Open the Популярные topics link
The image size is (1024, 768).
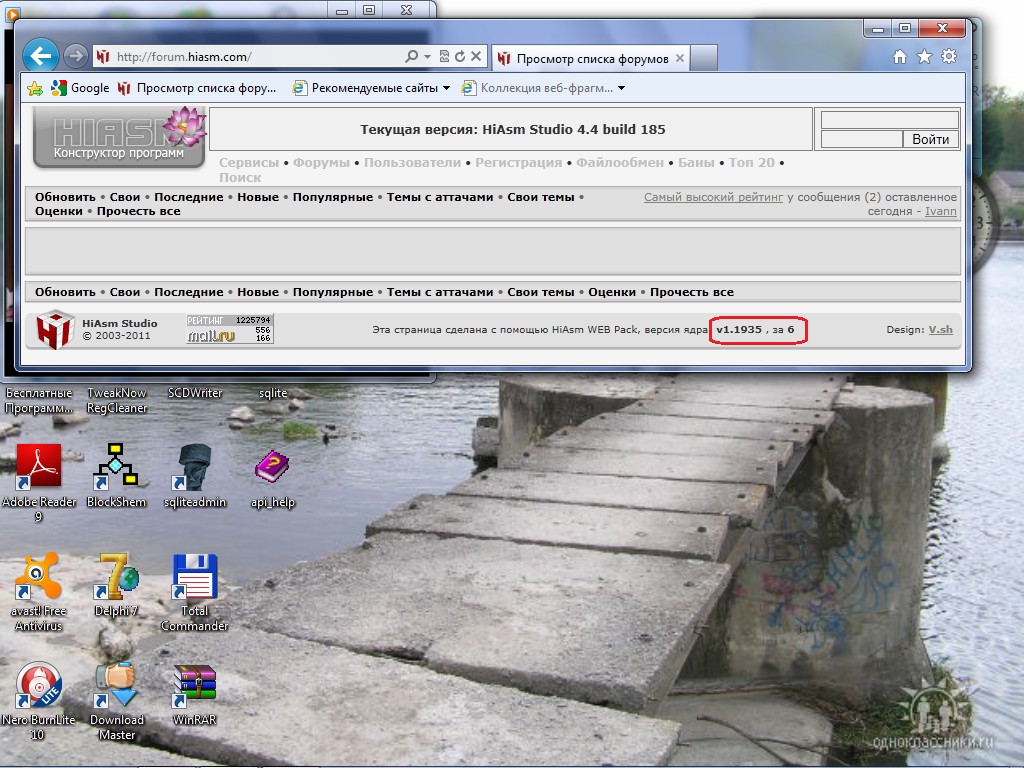click(x=332, y=197)
